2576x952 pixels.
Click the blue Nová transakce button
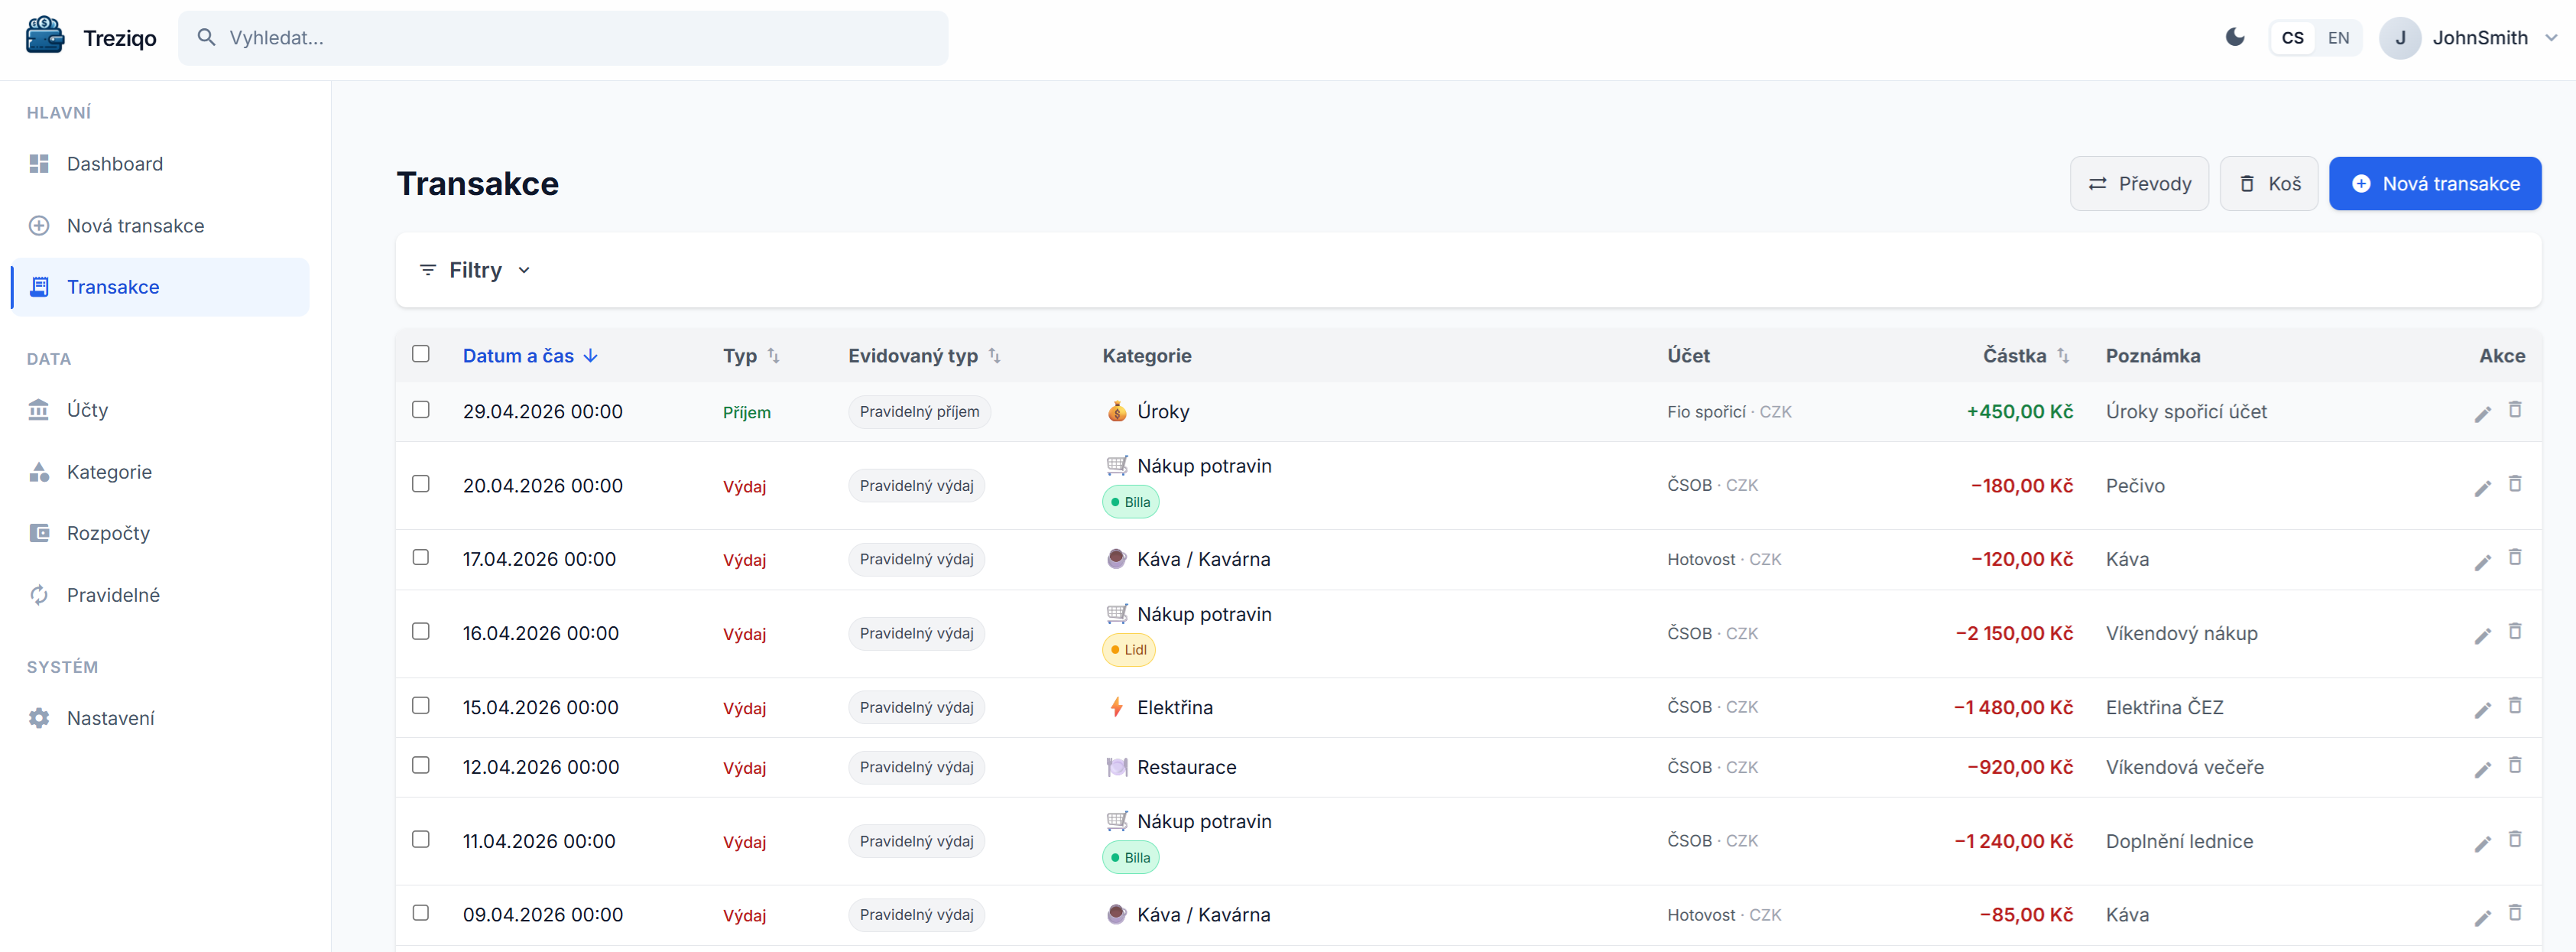(2434, 184)
